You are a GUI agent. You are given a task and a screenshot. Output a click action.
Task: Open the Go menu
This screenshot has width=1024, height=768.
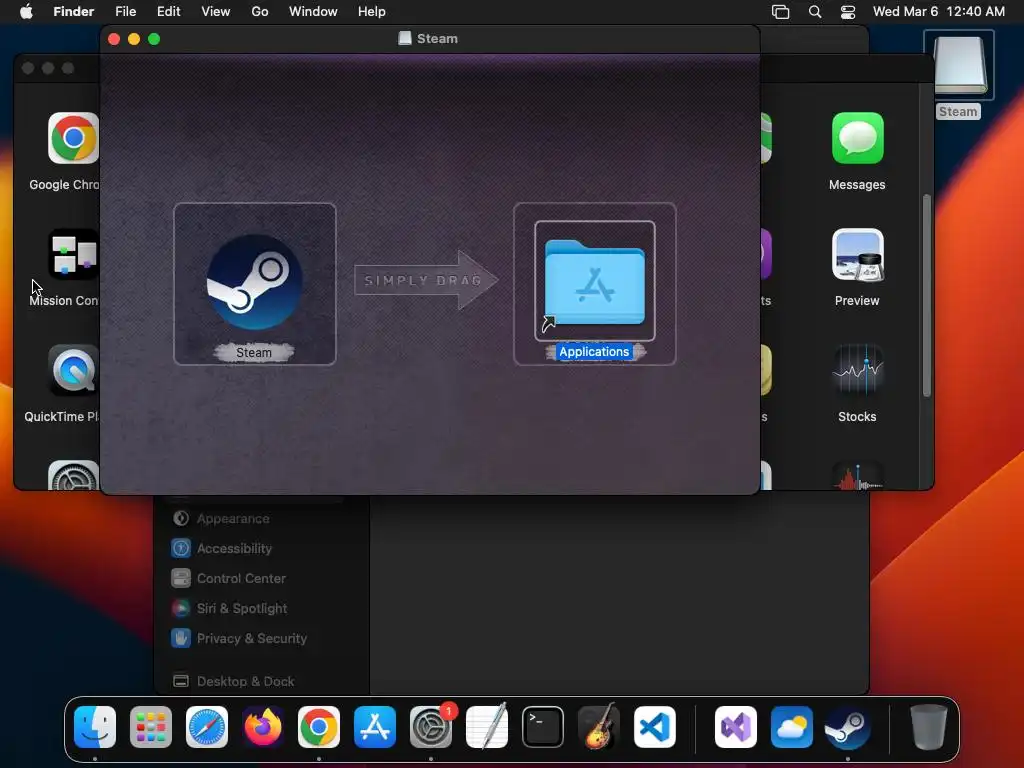(x=260, y=11)
